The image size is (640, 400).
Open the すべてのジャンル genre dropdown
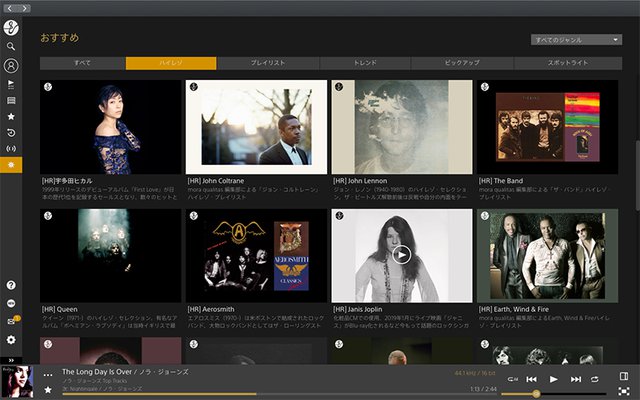577,40
